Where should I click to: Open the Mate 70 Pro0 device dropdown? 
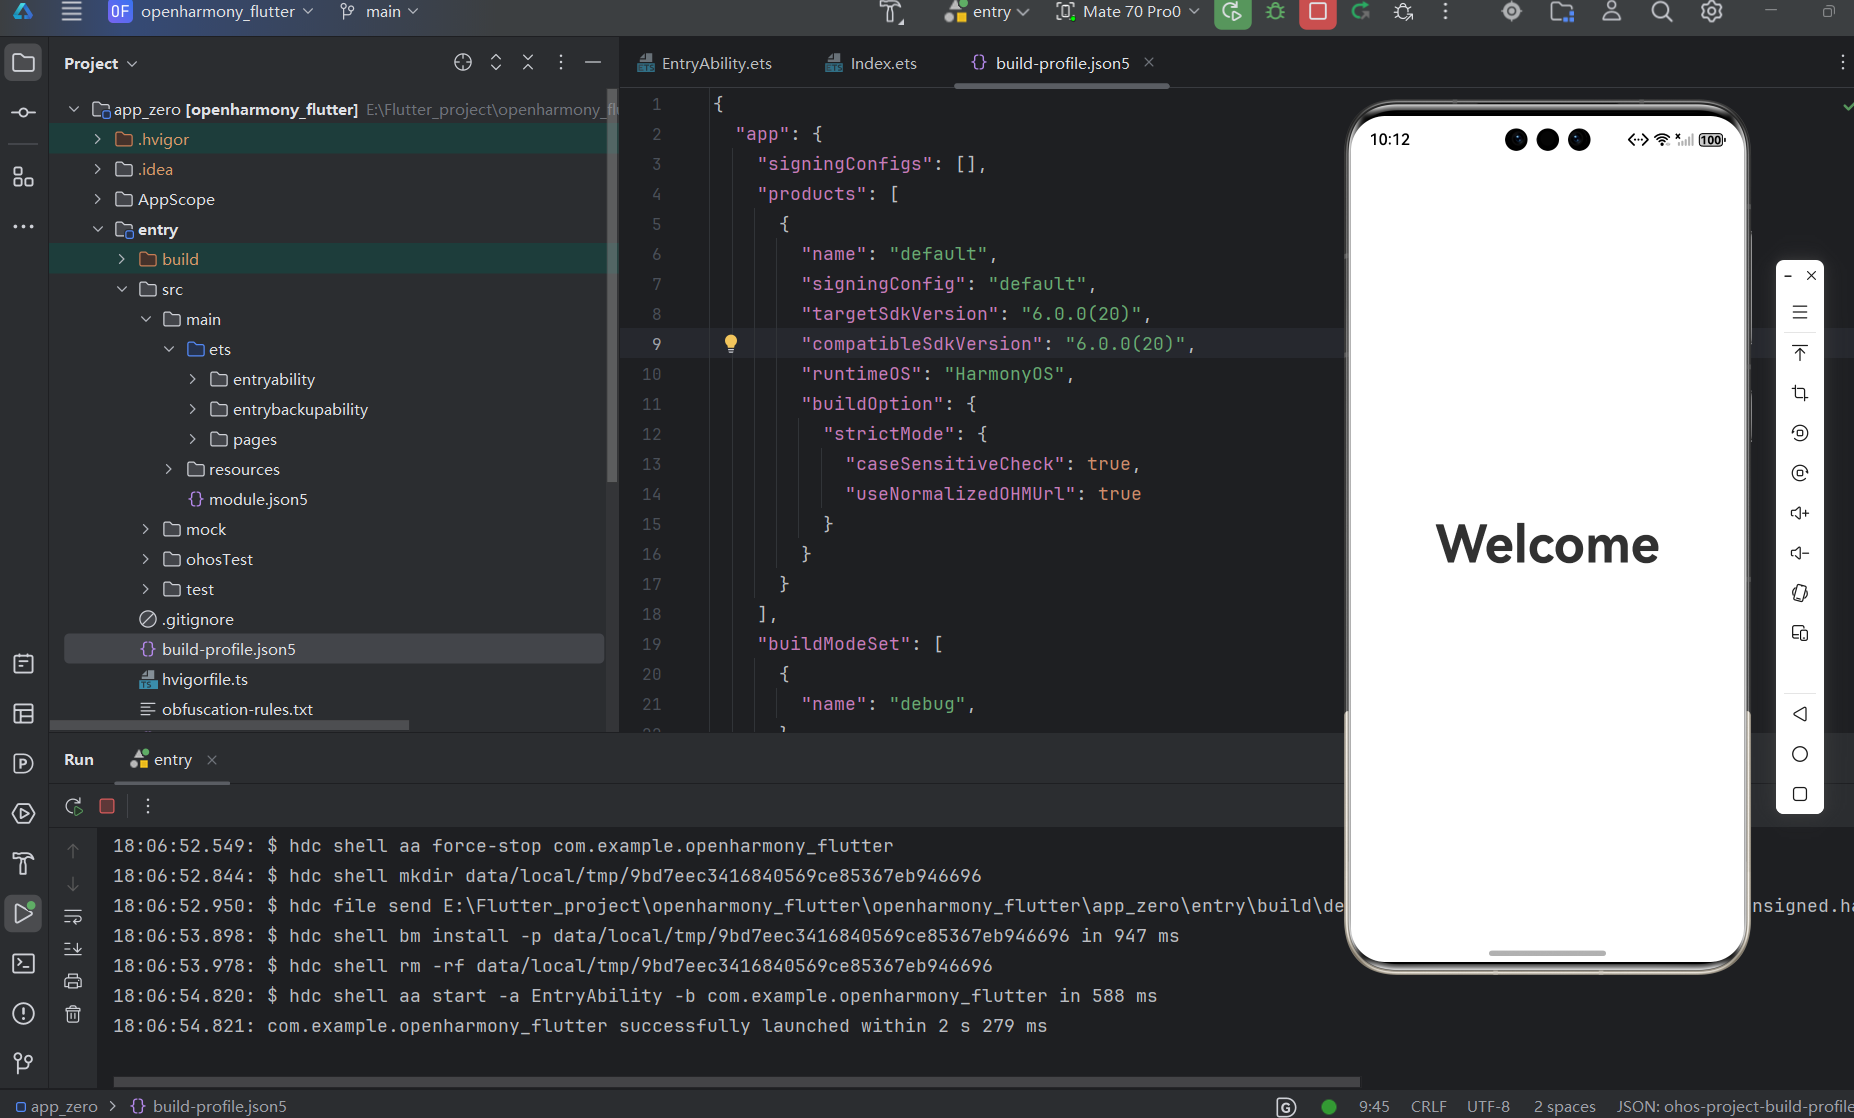pyautogui.click(x=1128, y=12)
